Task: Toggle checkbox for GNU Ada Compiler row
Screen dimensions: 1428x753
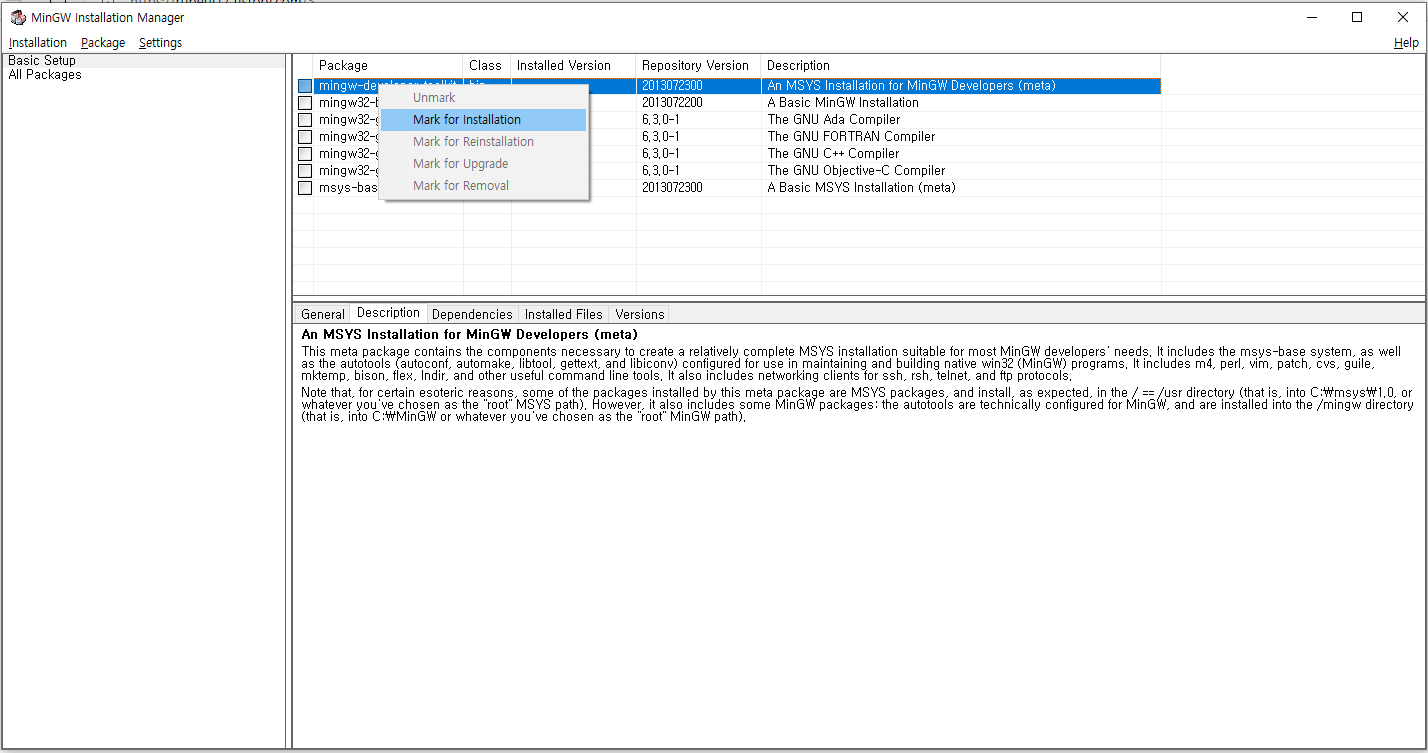Action: (x=305, y=120)
